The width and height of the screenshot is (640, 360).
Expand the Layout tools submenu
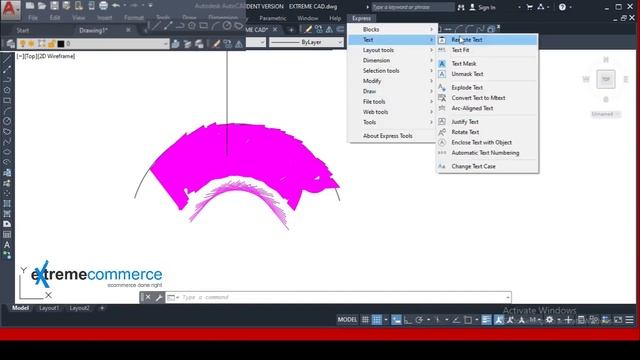392,50
